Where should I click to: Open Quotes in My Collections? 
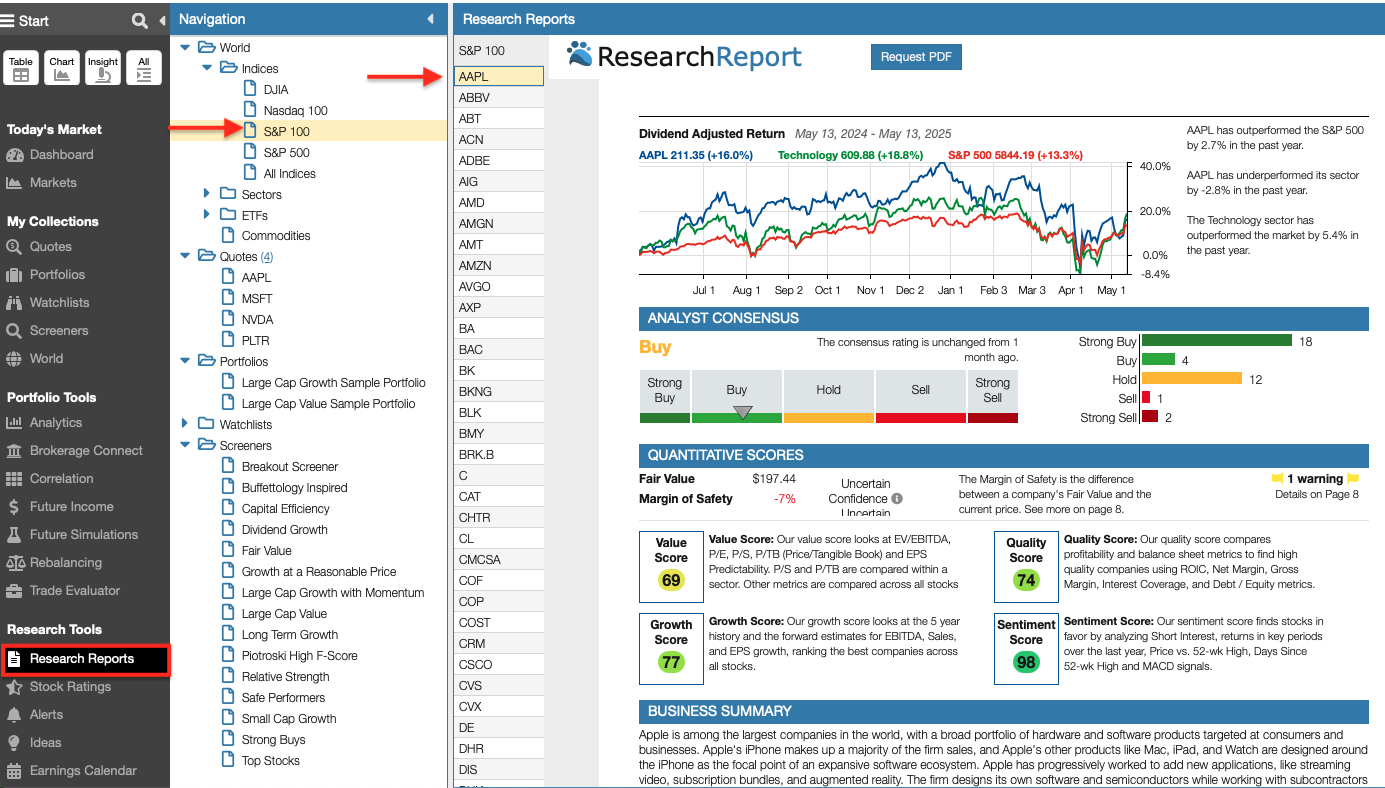tap(50, 247)
